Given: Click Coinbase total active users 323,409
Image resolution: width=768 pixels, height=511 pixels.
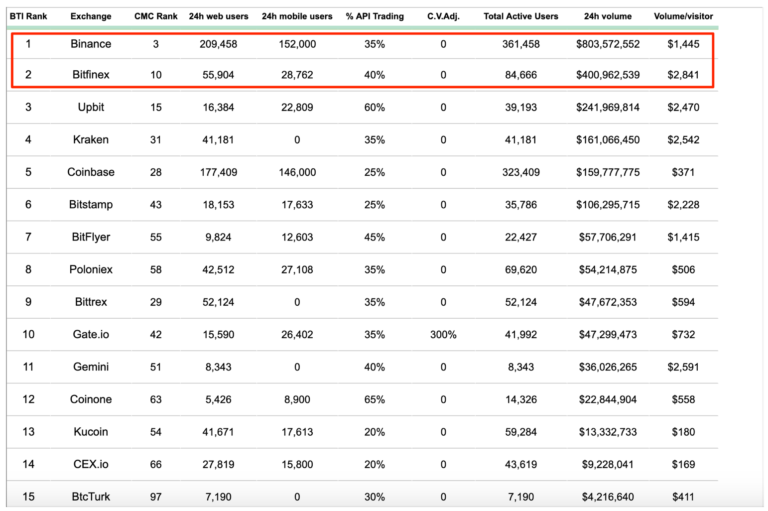Looking at the screenshot, I should (521, 172).
